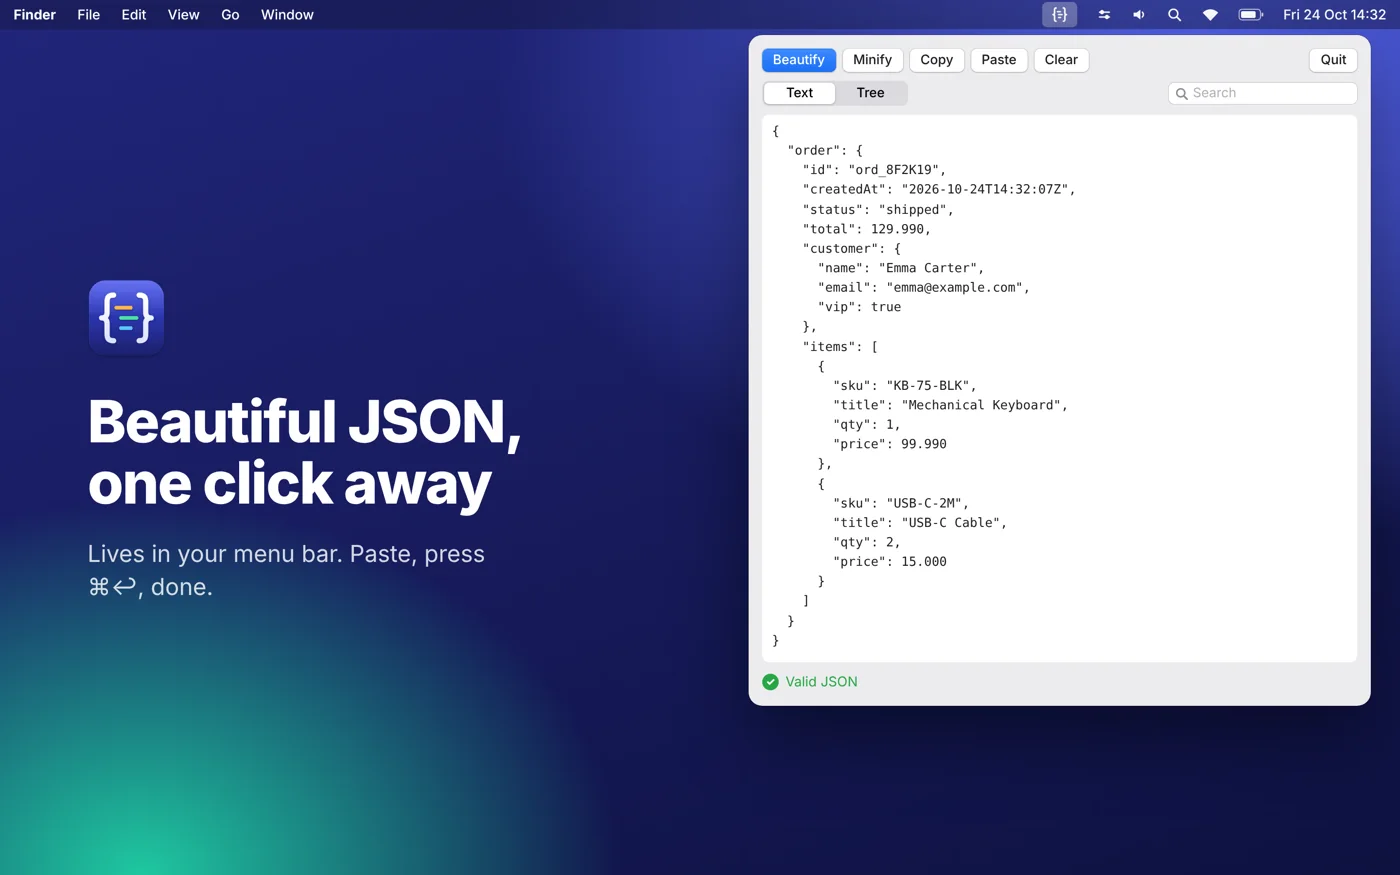Image resolution: width=1400 pixels, height=875 pixels.
Task: Switch to the Text view tab
Action: click(x=799, y=93)
